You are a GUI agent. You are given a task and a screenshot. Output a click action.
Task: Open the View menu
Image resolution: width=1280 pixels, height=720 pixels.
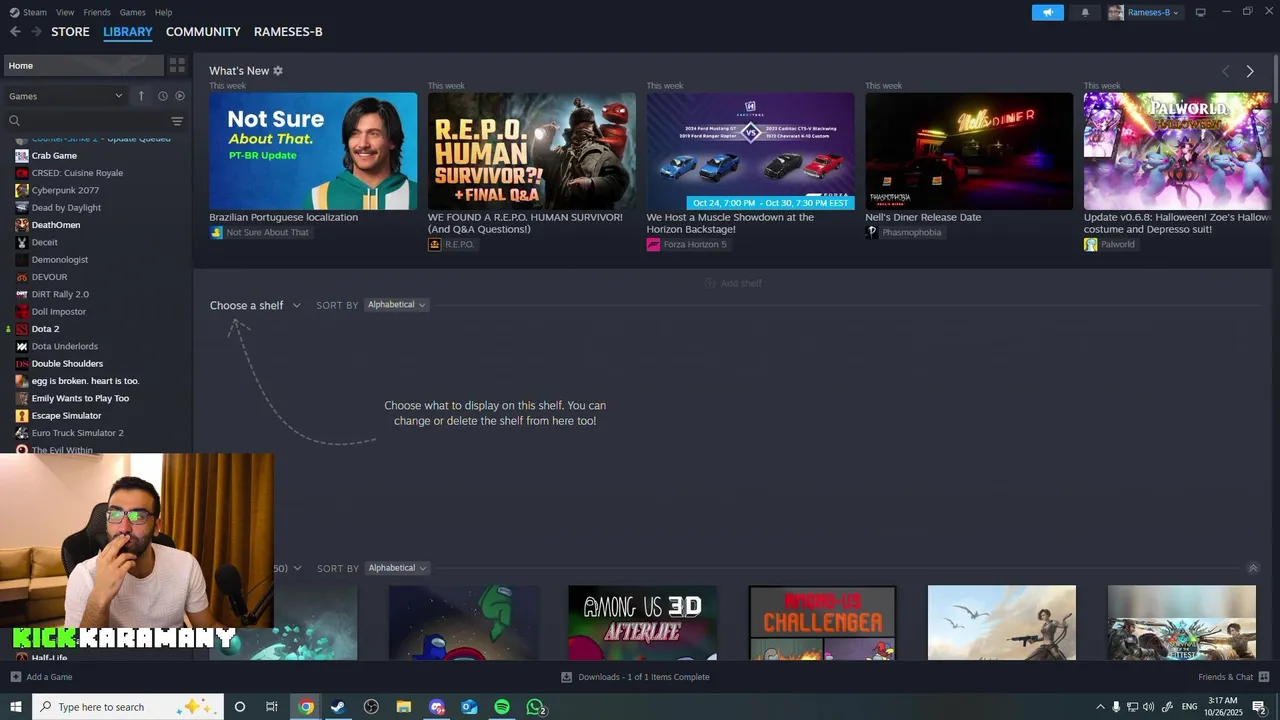coord(65,12)
